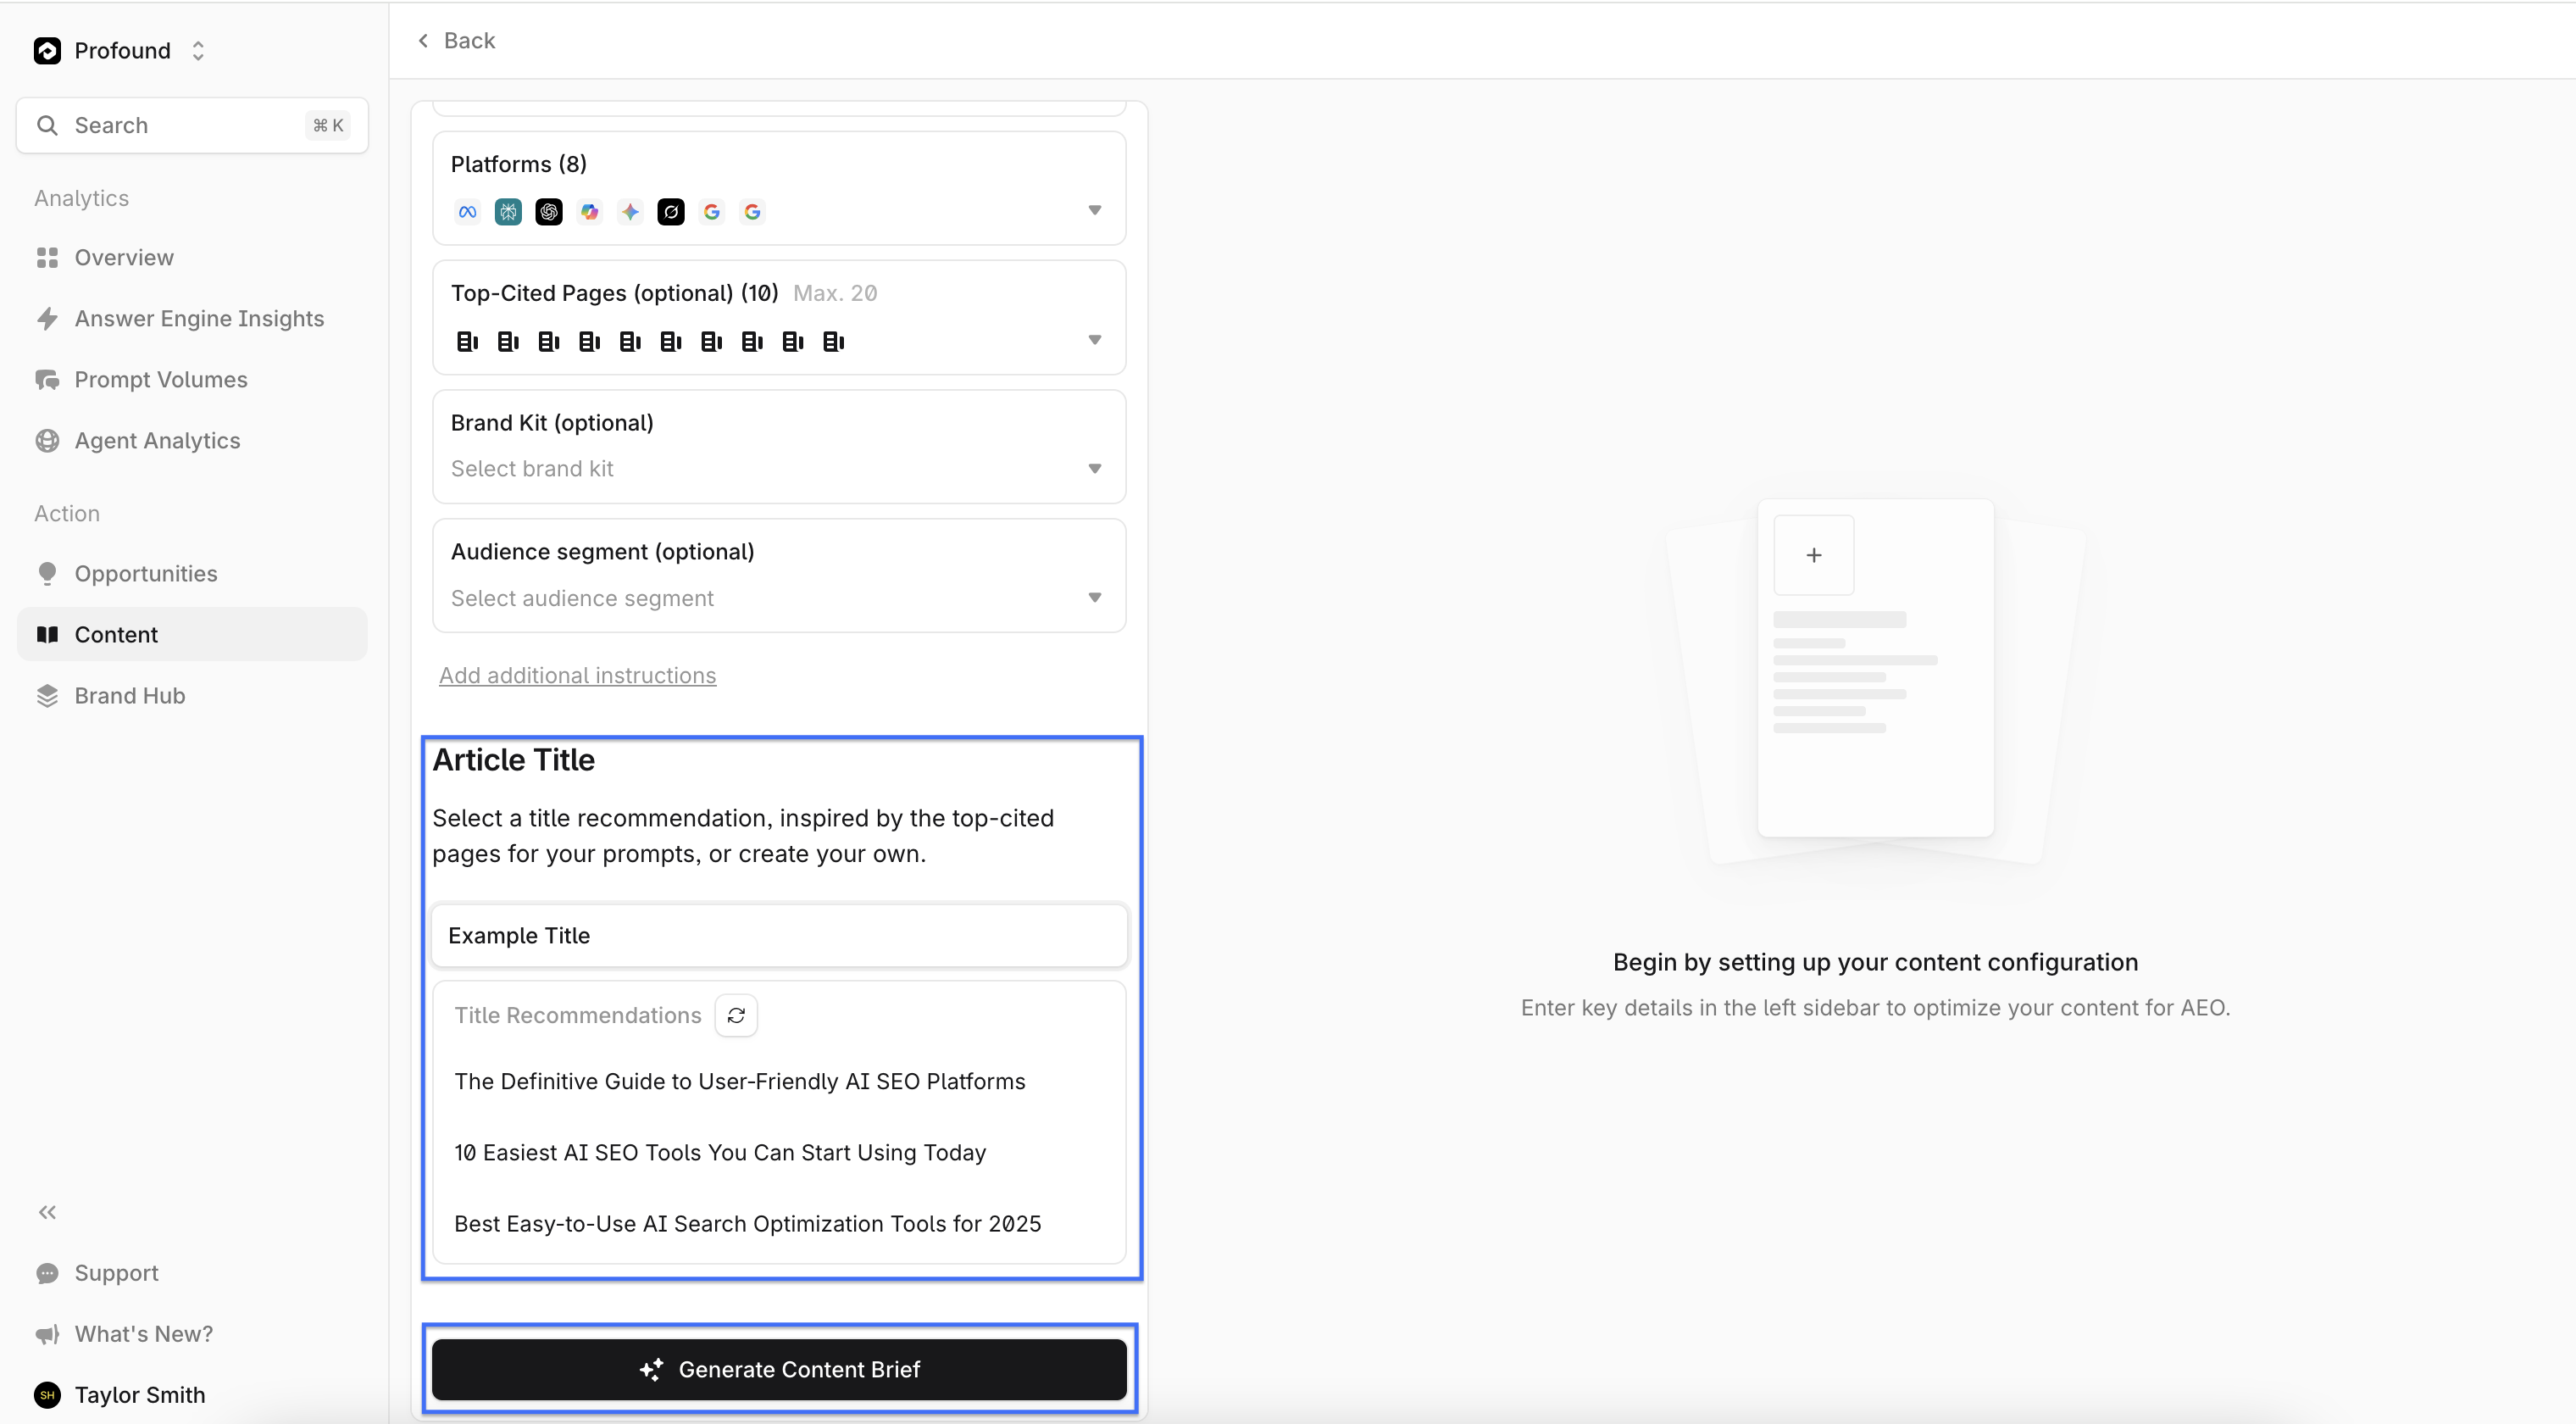The image size is (2576, 1424).
Task: Open the Taylor Smith account menu
Action: 139,1395
